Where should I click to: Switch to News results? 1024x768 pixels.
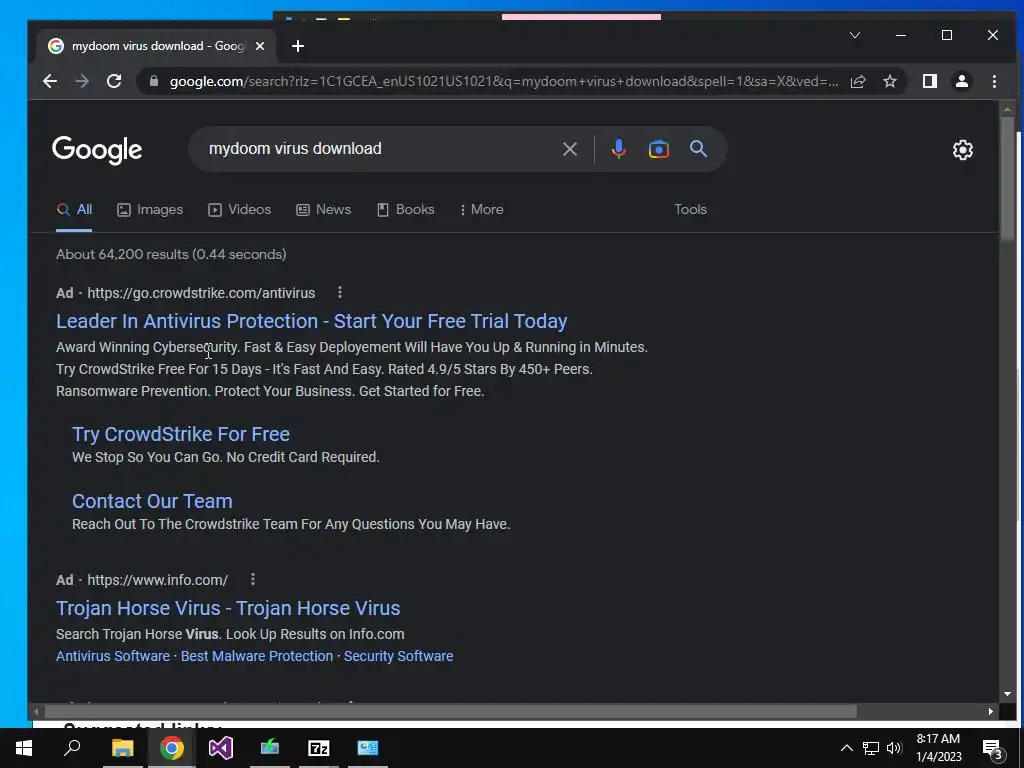[323, 210]
